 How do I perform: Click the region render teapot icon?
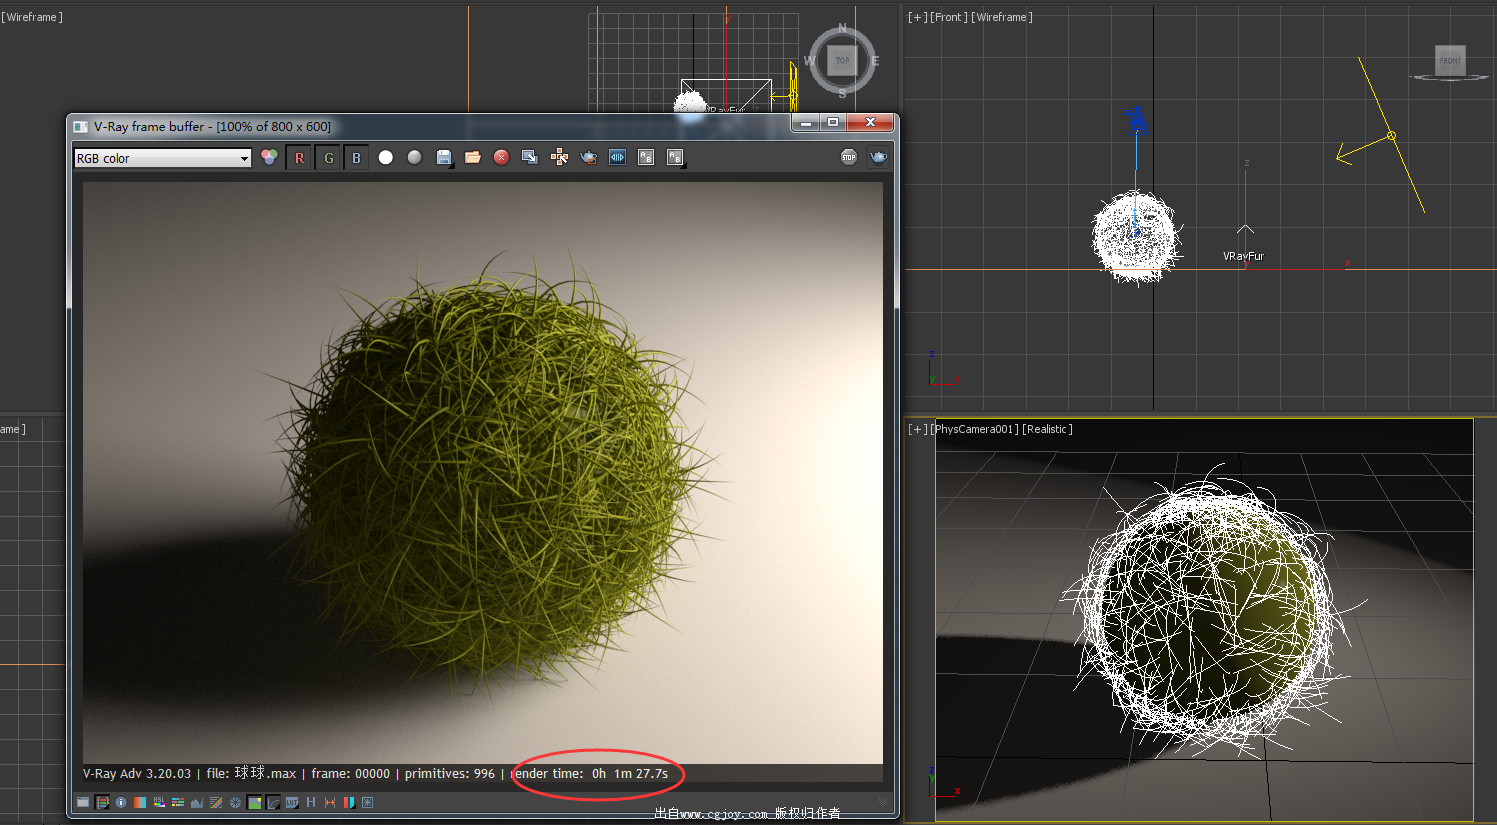coord(588,157)
